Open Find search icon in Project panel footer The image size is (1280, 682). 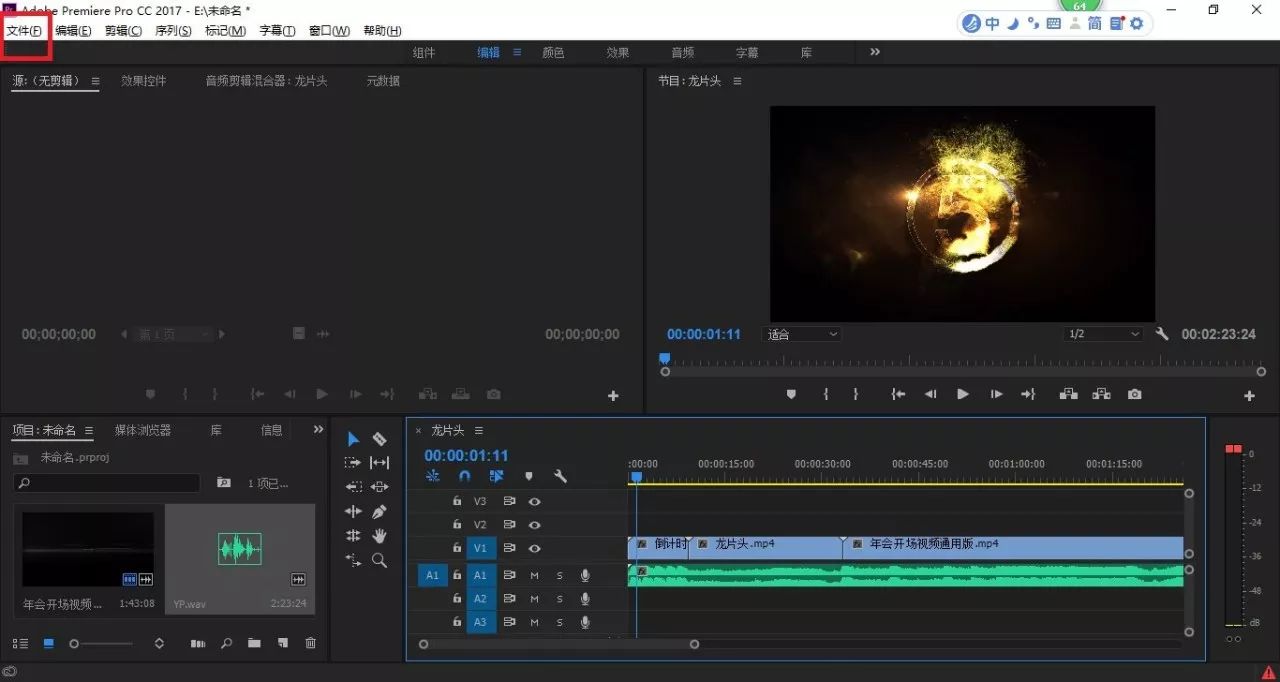coord(226,644)
